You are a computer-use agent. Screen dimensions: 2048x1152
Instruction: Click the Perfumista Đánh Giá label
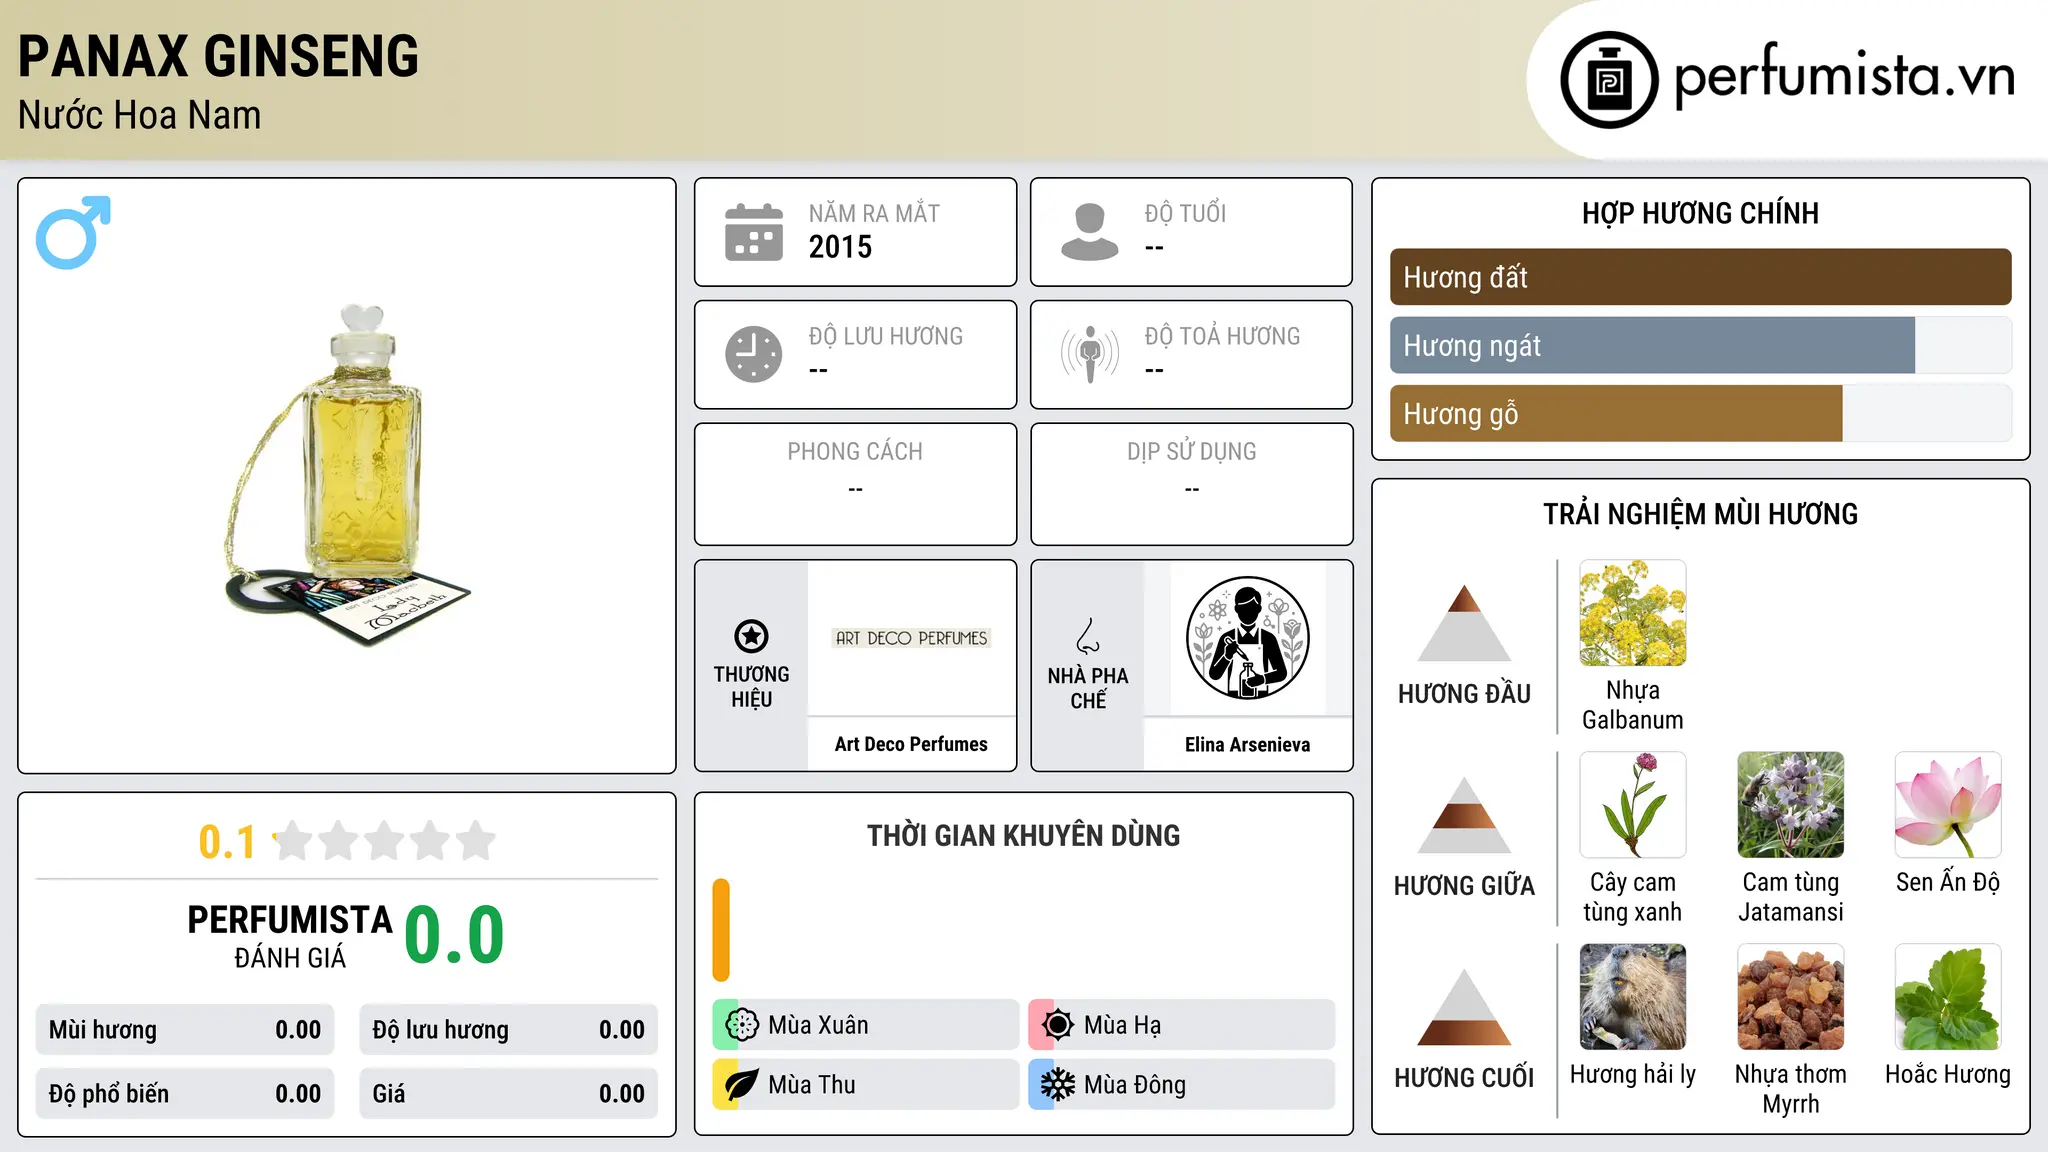point(290,937)
